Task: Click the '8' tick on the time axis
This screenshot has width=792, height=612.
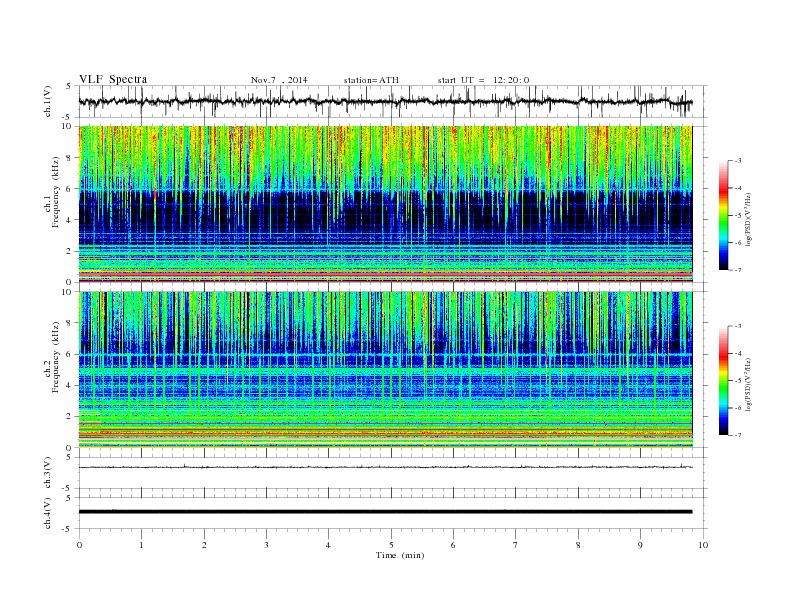Action: pos(578,545)
